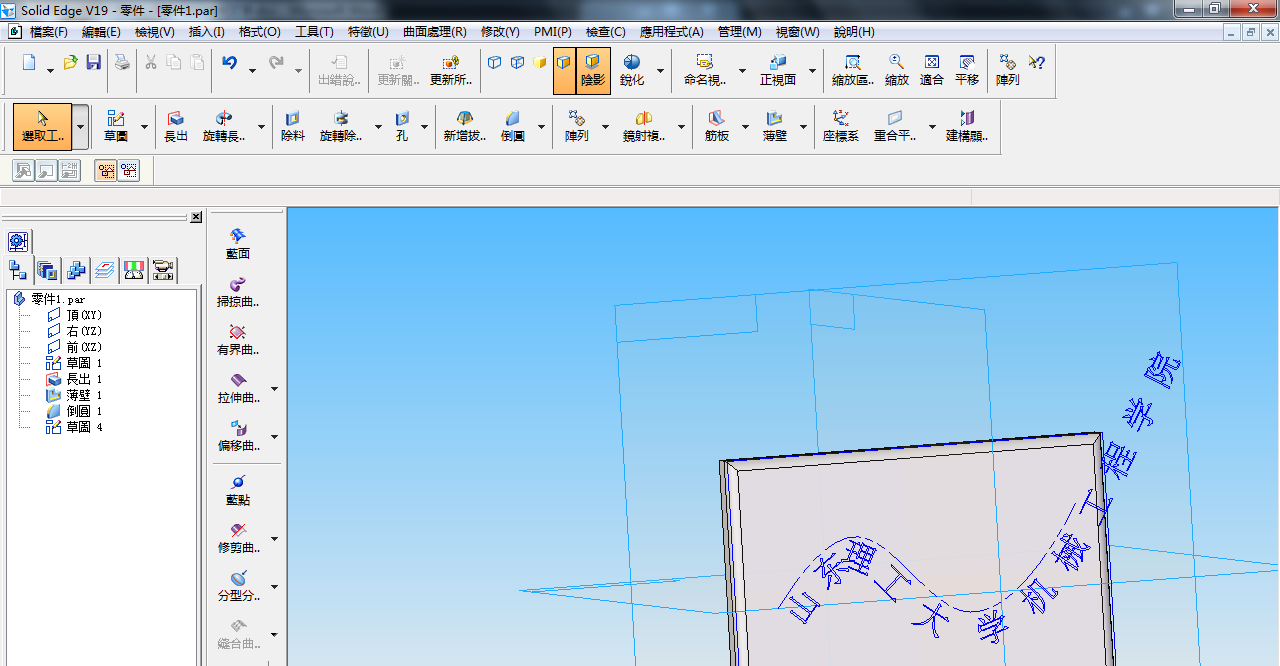Open the 薄壁 thin wall dropdown arrow
1280x666 pixels.
pyautogui.click(x=803, y=128)
